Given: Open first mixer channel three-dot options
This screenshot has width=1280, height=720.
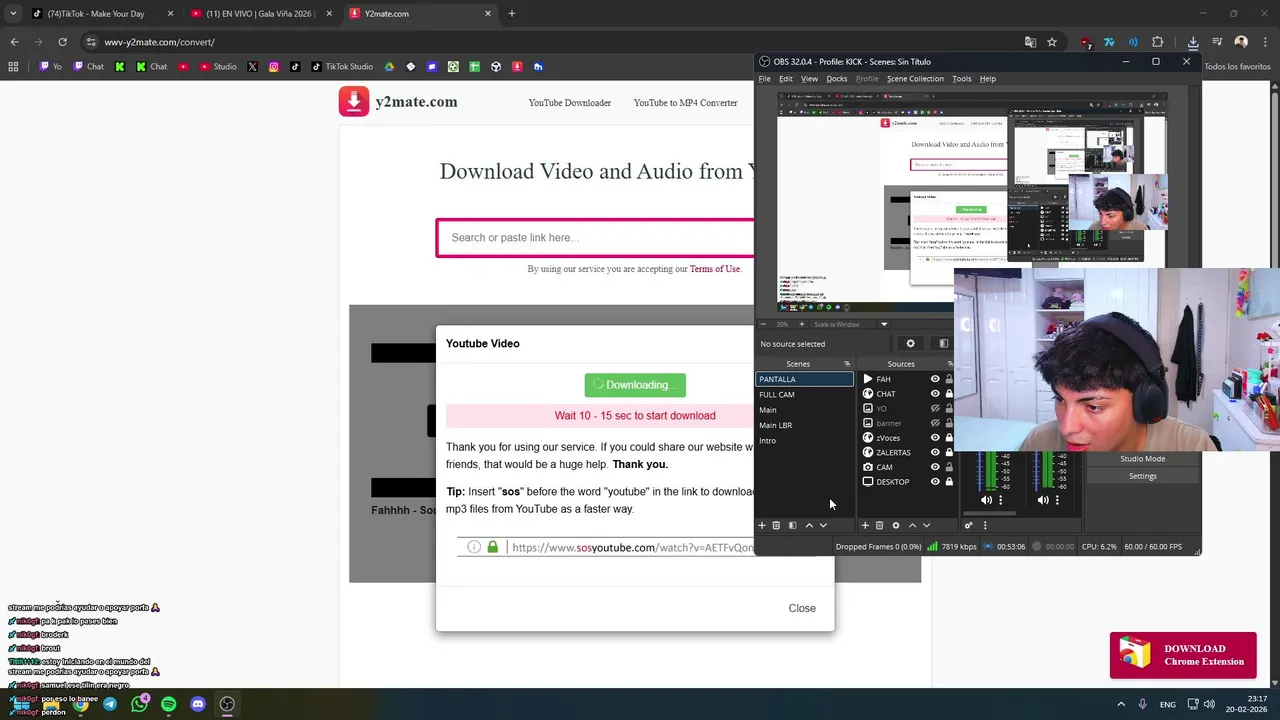Looking at the screenshot, I should (1000, 500).
